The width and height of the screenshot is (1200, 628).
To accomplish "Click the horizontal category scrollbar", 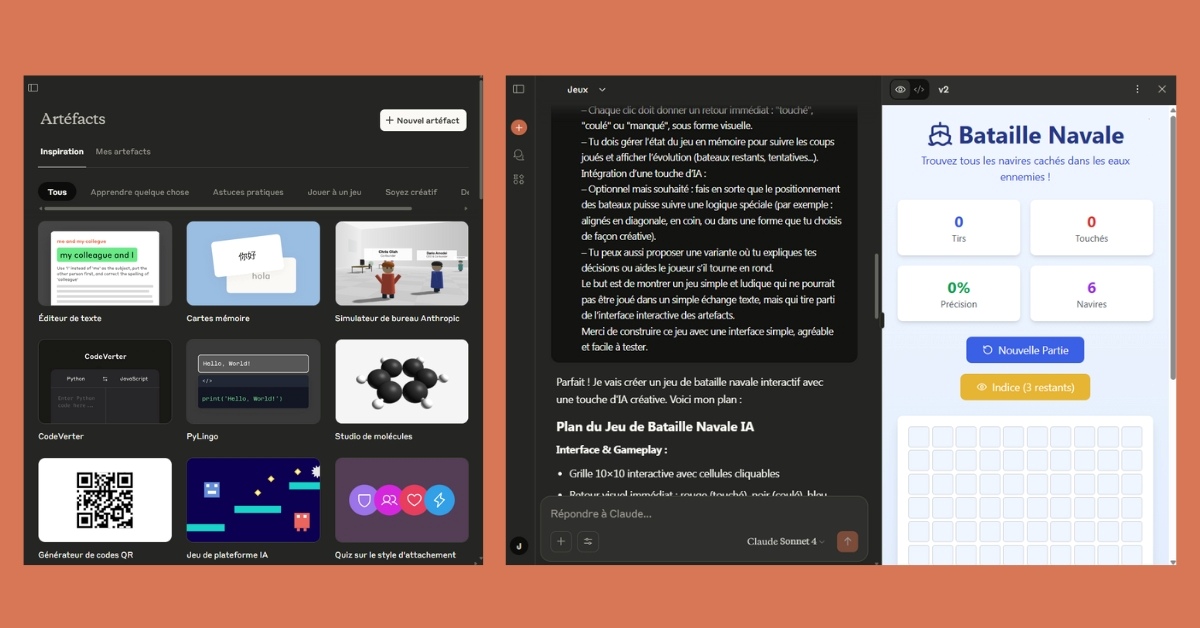I will tap(228, 208).
